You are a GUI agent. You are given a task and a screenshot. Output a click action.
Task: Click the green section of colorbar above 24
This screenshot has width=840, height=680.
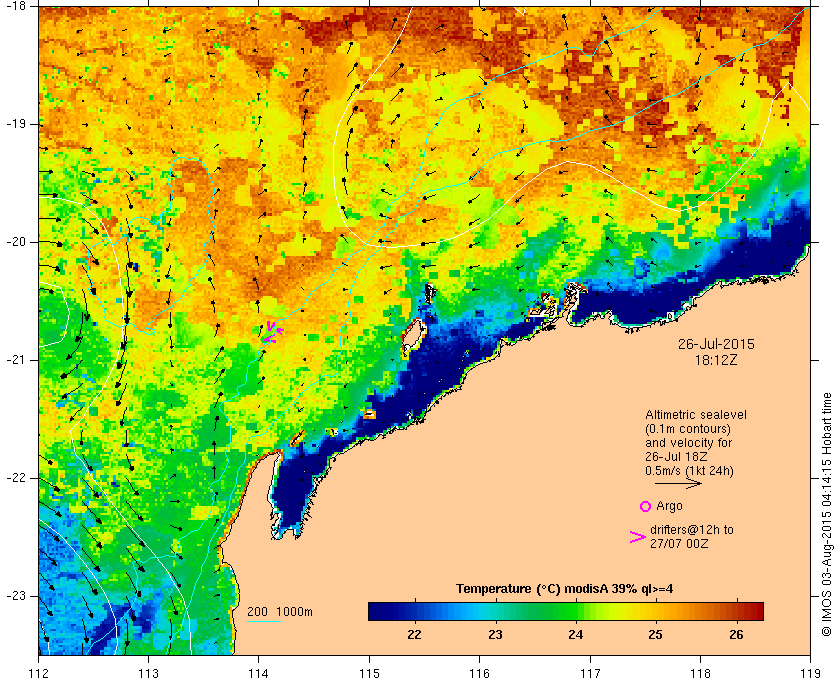(x=576, y=611)
